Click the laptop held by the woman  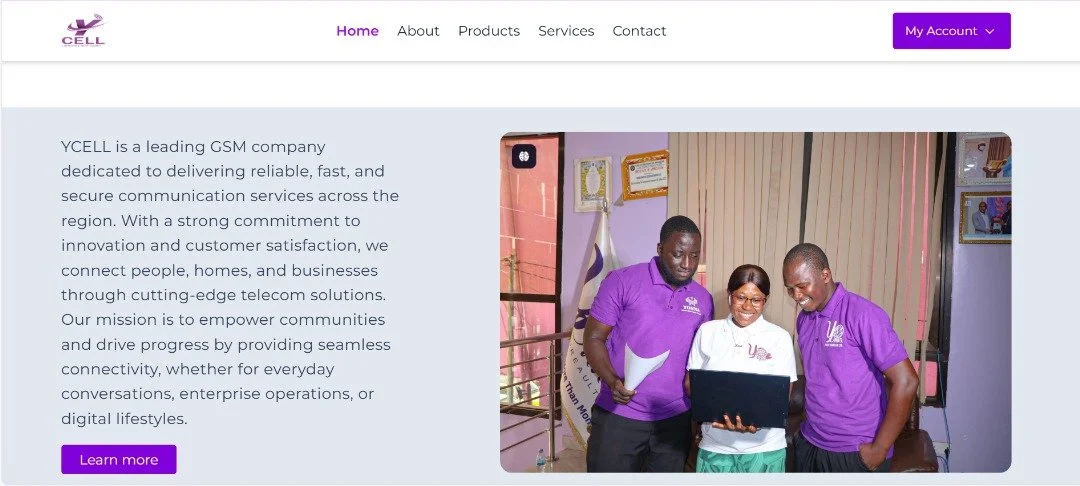740,399
